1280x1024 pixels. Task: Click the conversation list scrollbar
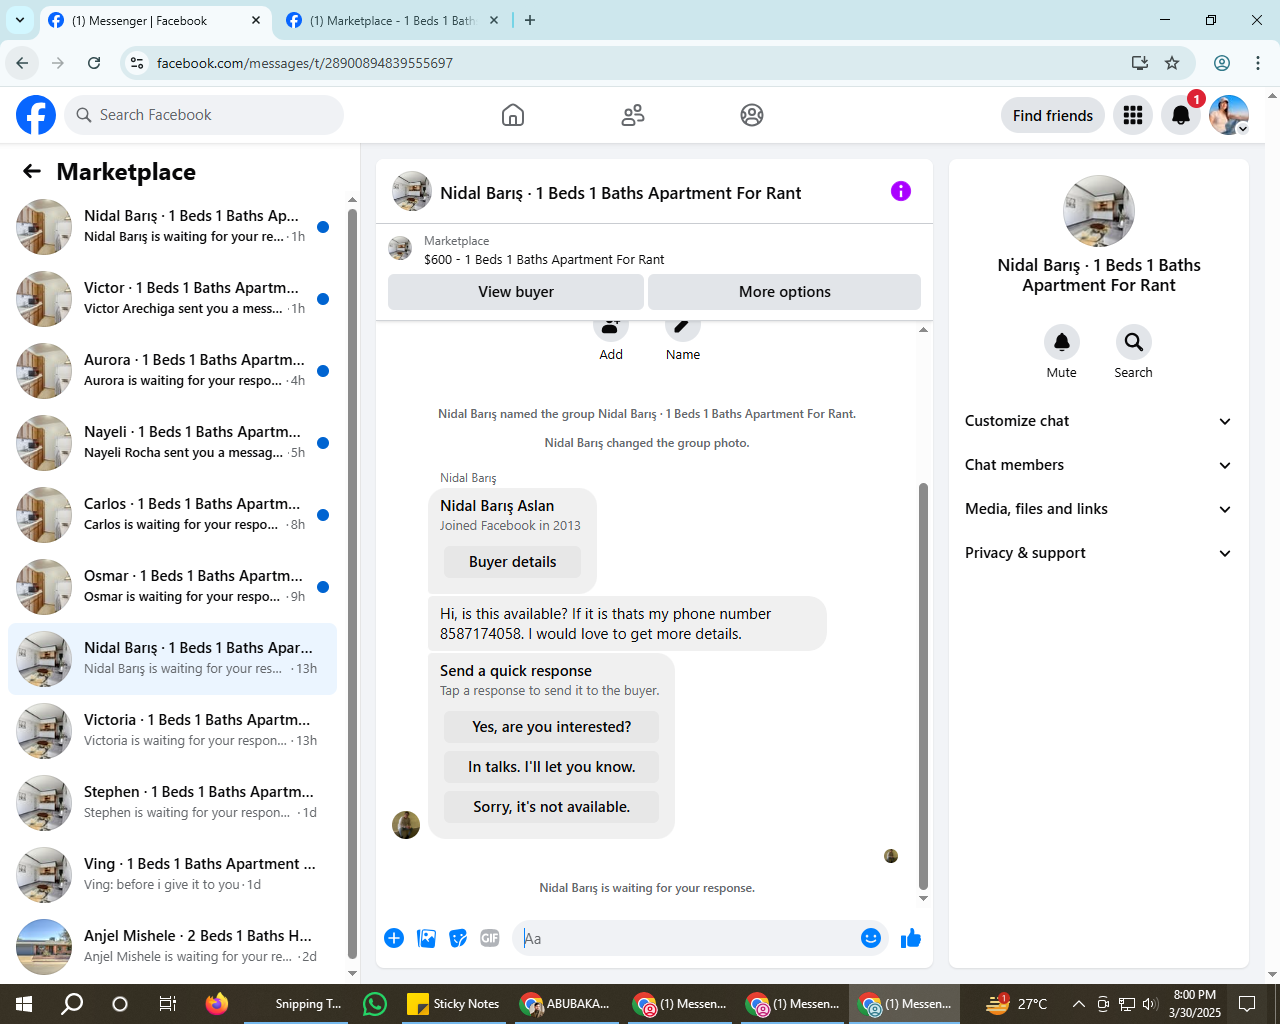coord(352,583)
